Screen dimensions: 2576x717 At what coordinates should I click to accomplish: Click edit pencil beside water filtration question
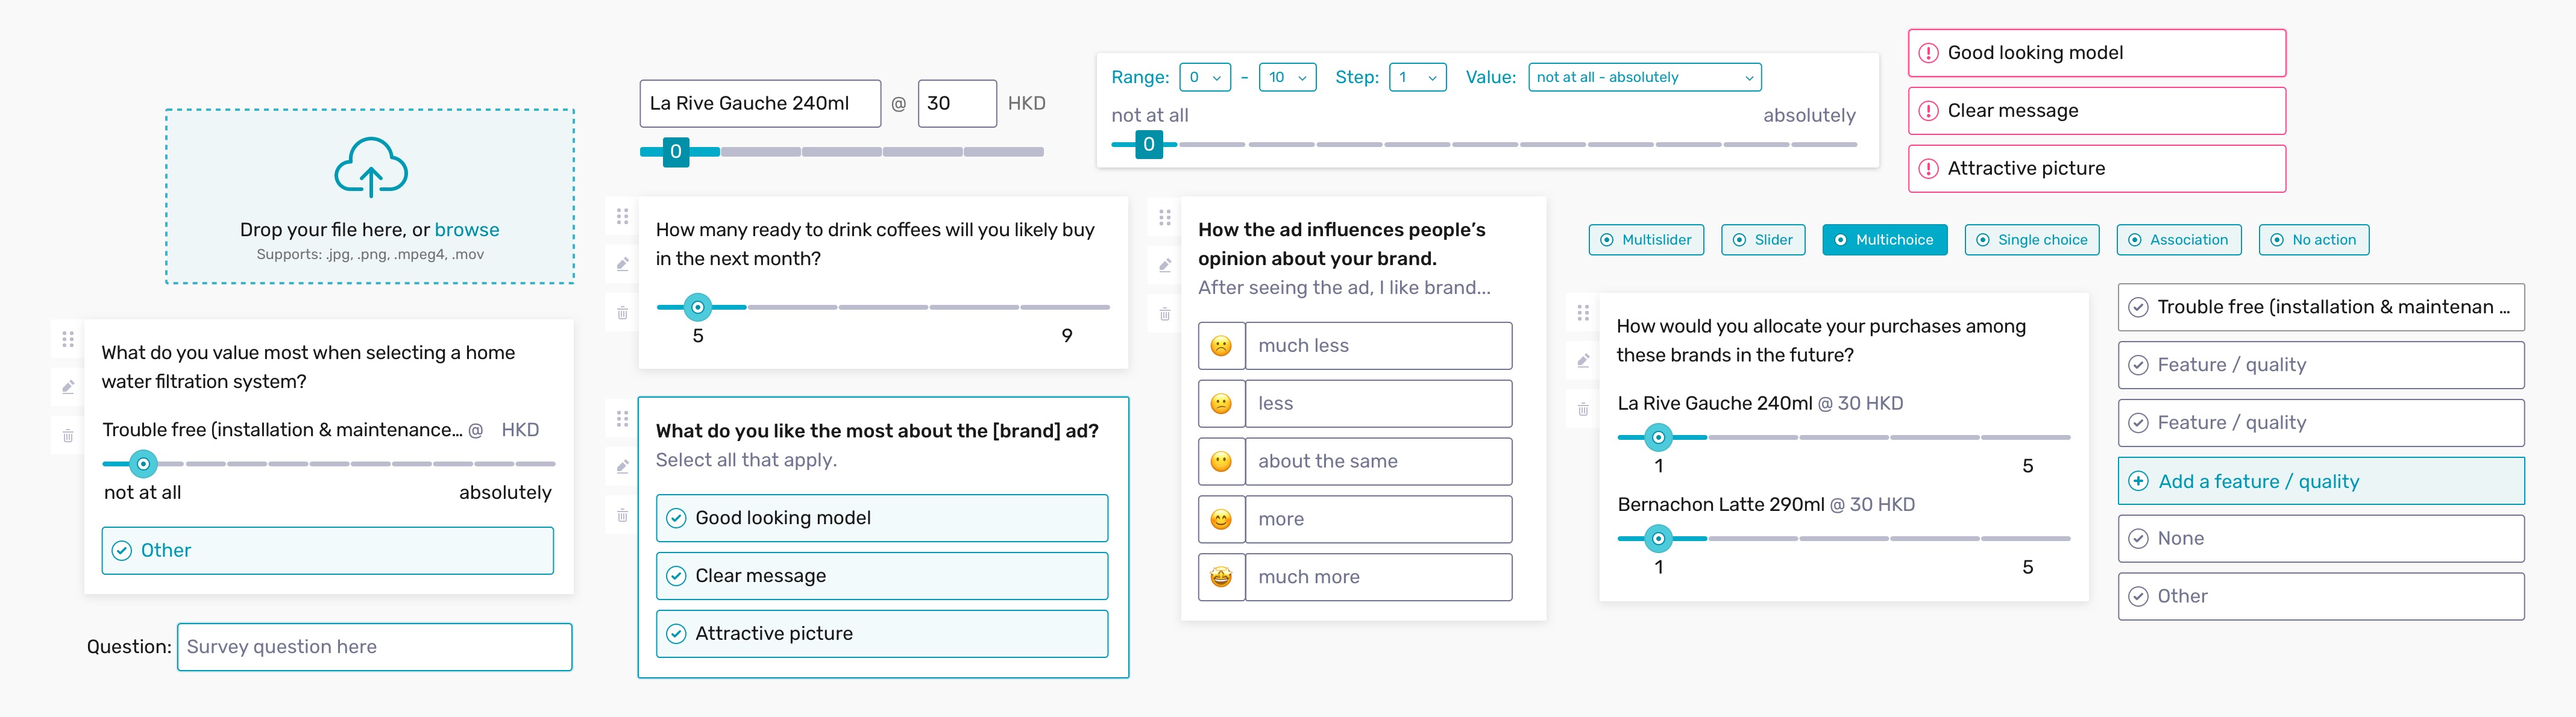(68, 387)
